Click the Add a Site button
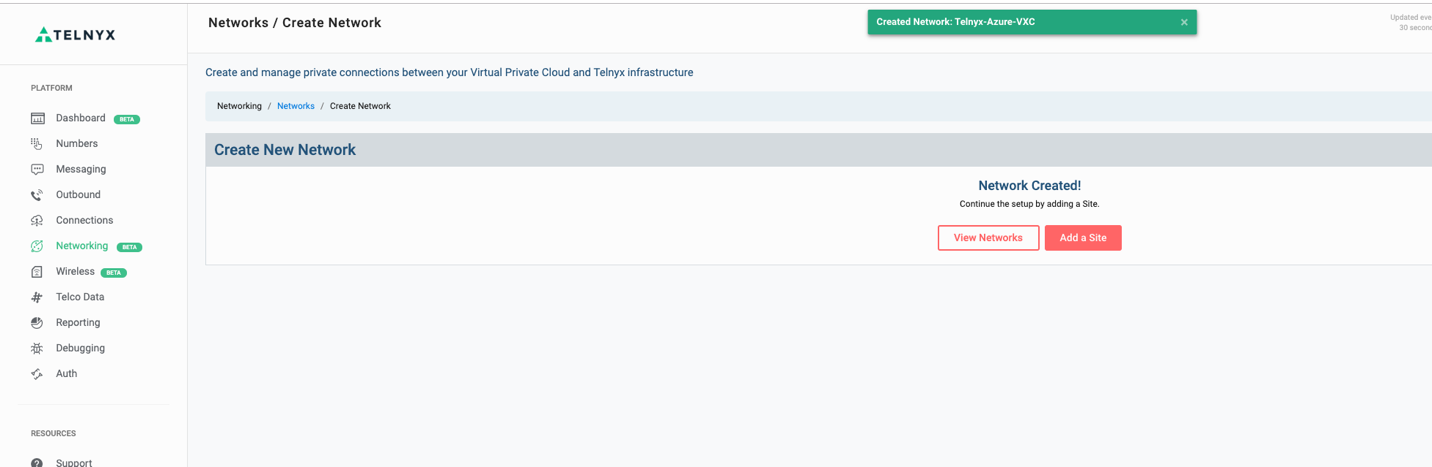 pos(1083,238)
